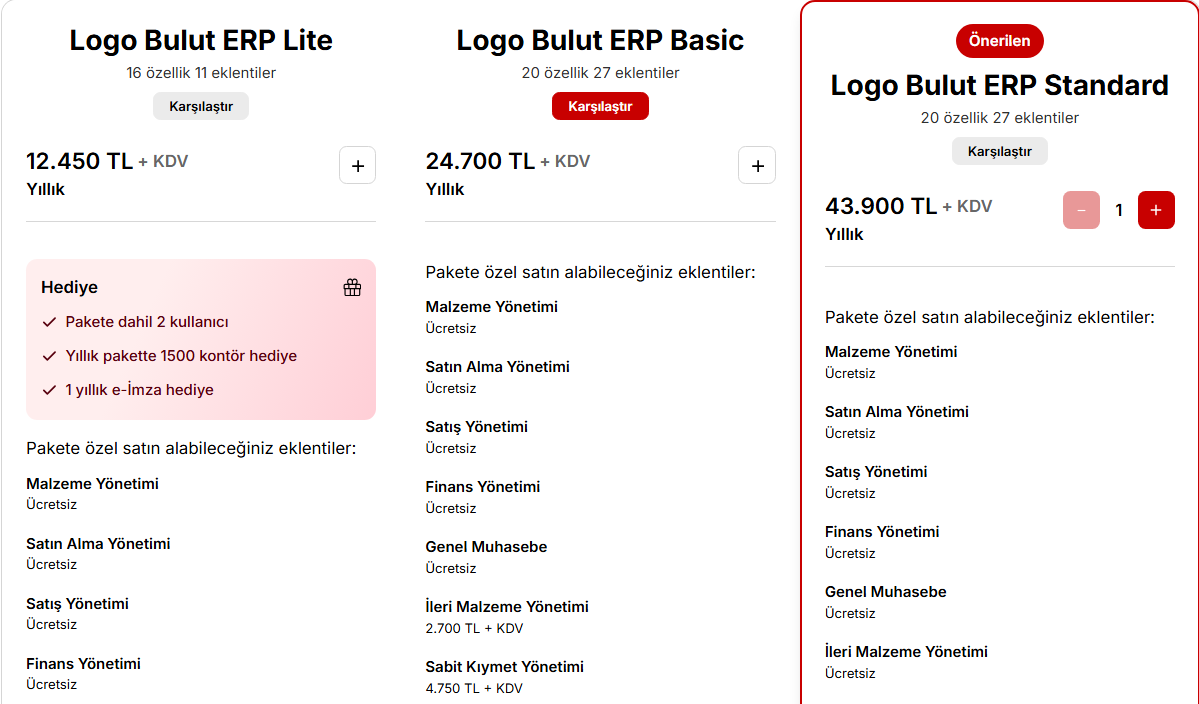Image resolution: width=1199 pixels, height=704 pixels.
Task: Toggle Karşılaştır on ERP Basic package
Action: 600,106
